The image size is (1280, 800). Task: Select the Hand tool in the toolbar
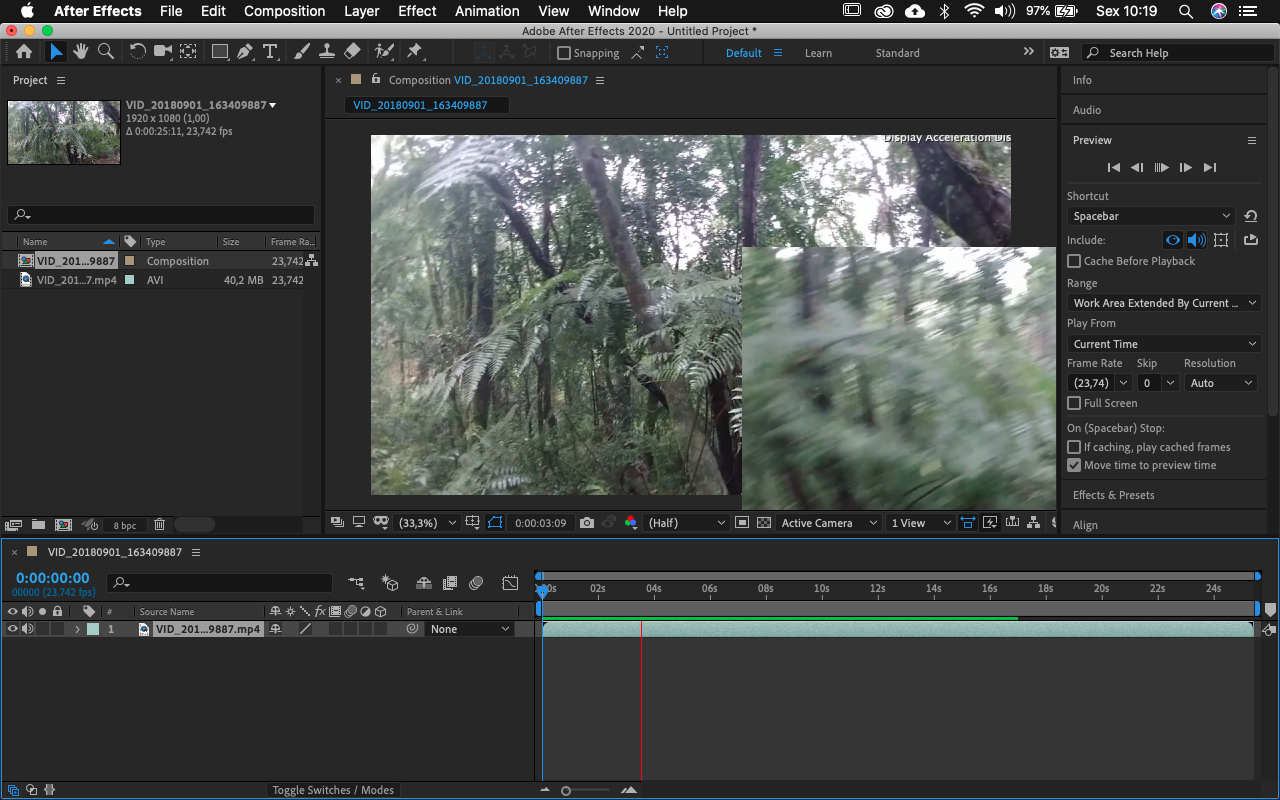point(80,51)
